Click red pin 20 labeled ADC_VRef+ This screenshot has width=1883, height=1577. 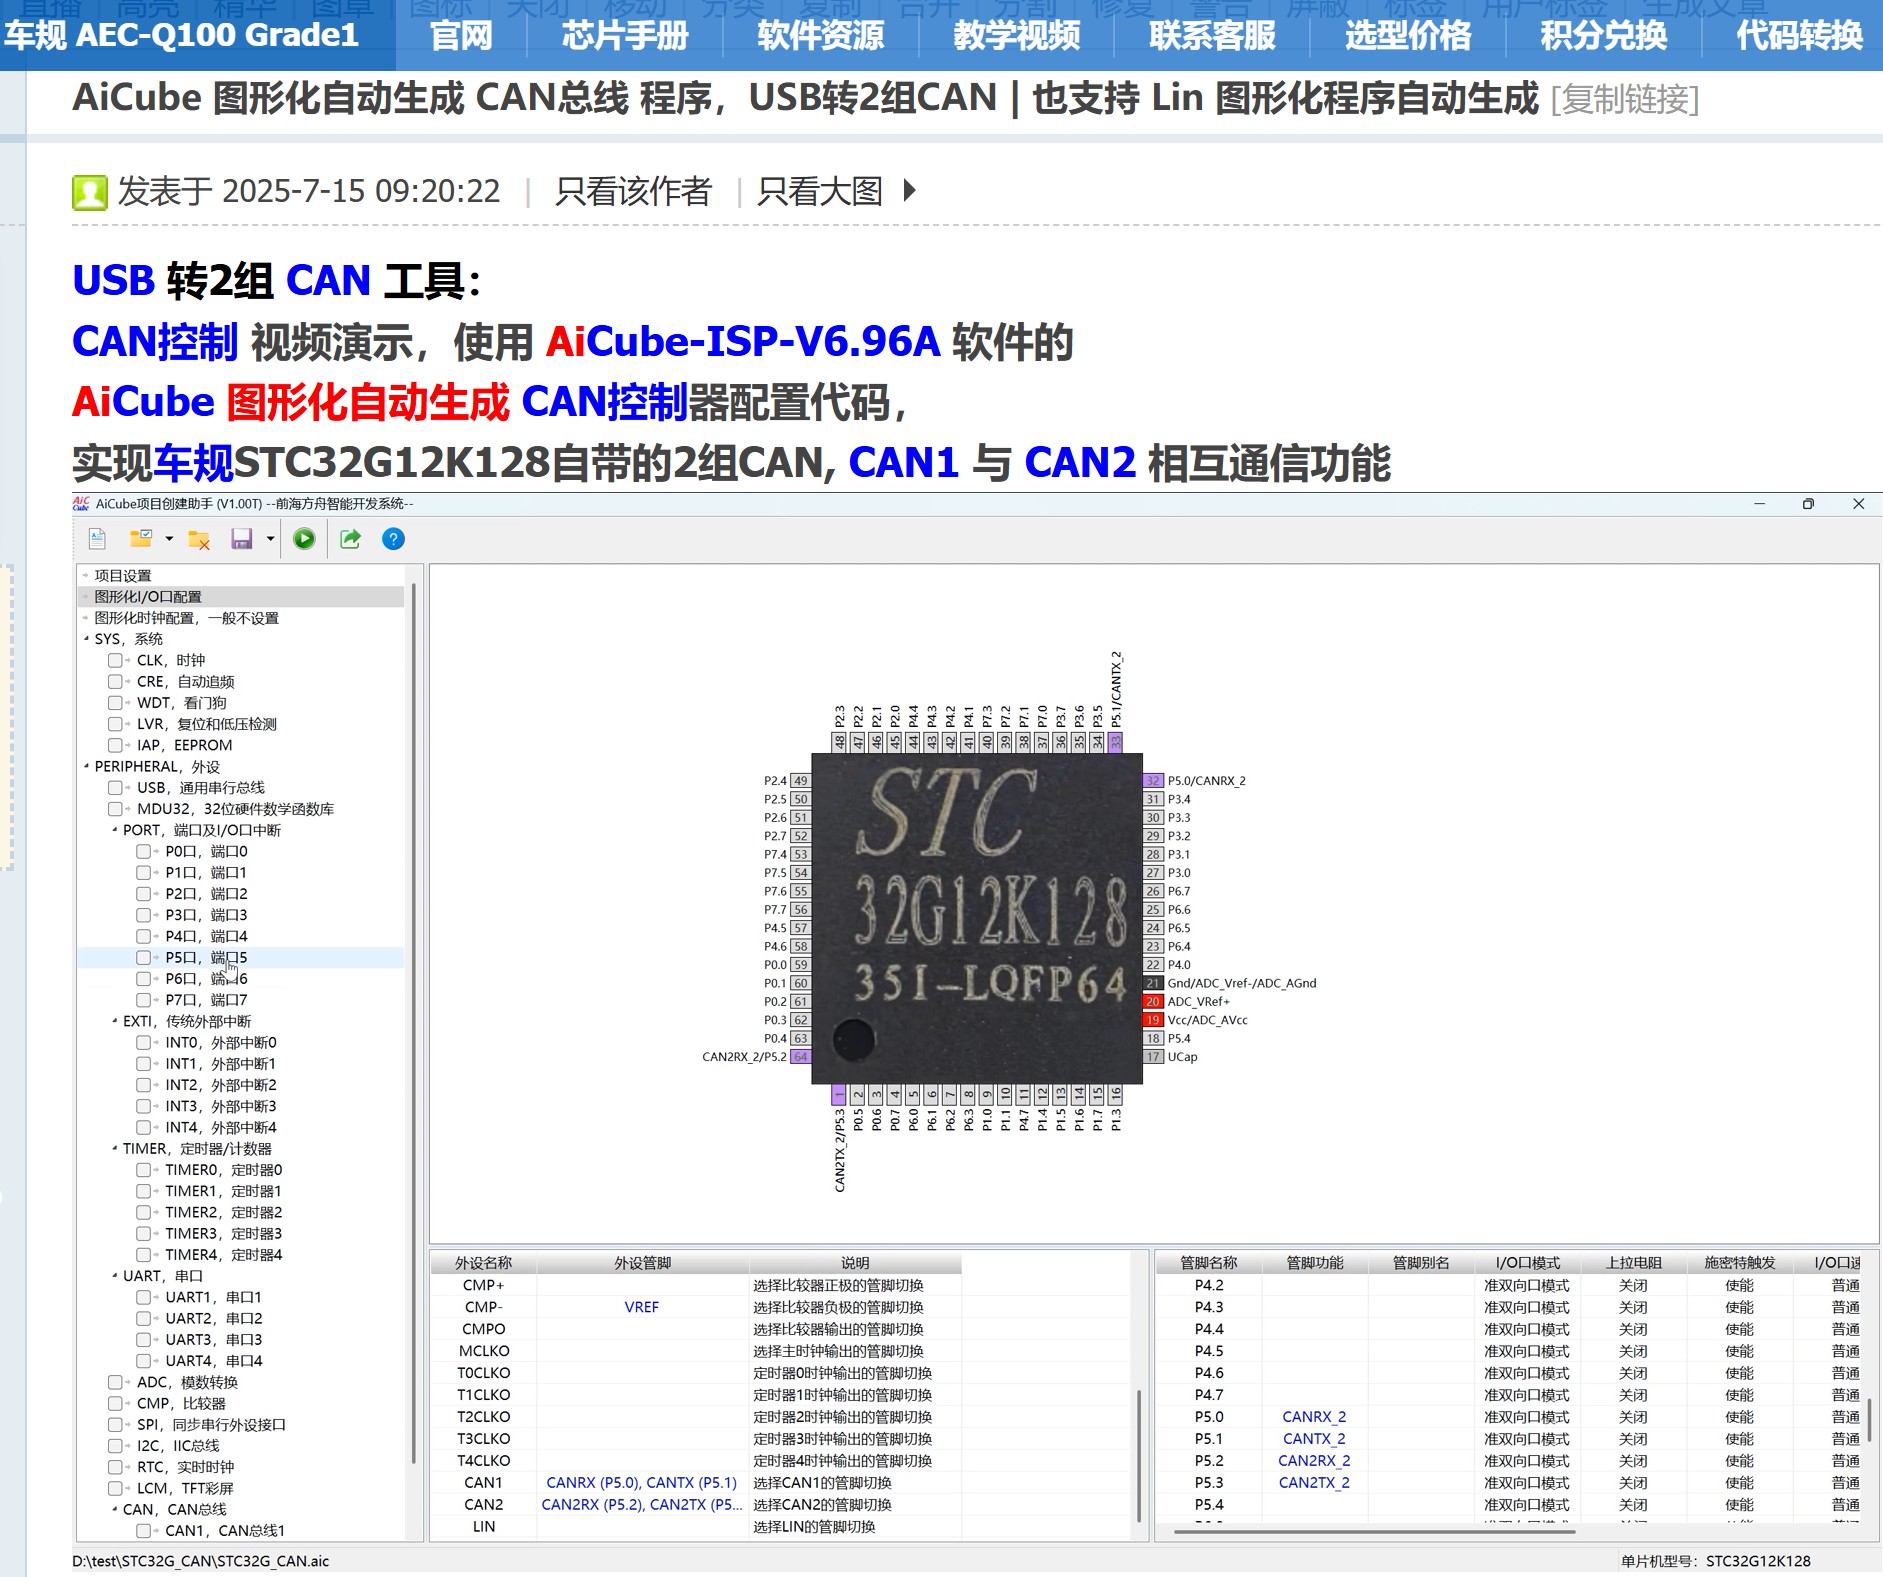[x=1153, y=1001]
